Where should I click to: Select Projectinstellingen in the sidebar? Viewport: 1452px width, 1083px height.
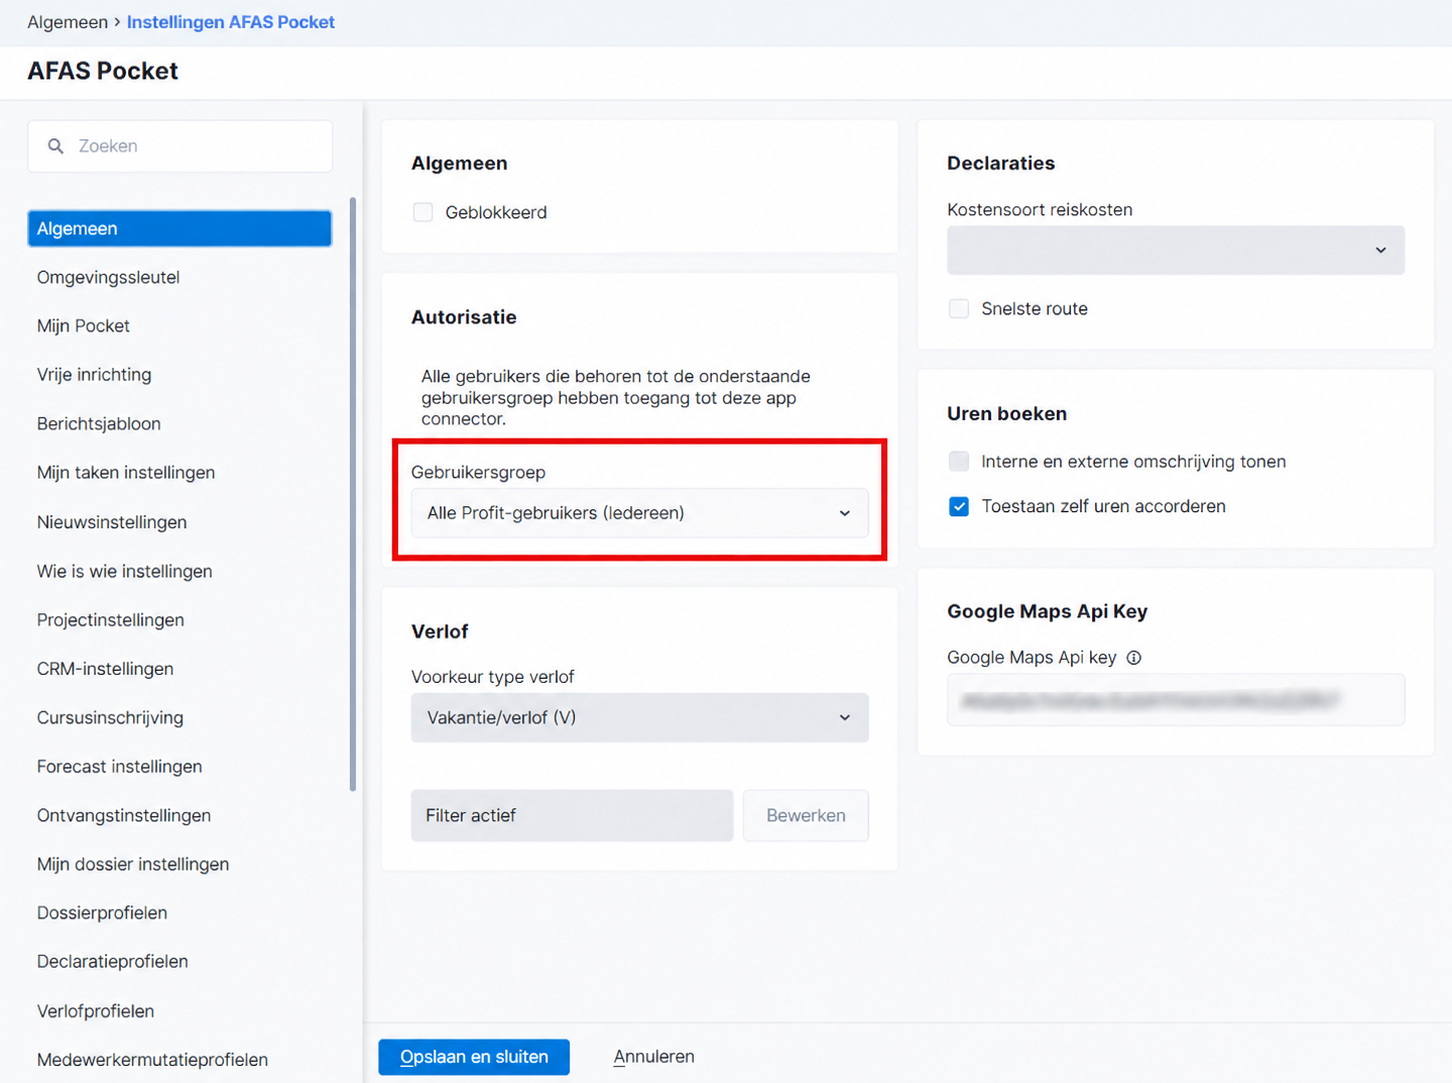pyautogui.click(x=111, y=620)
